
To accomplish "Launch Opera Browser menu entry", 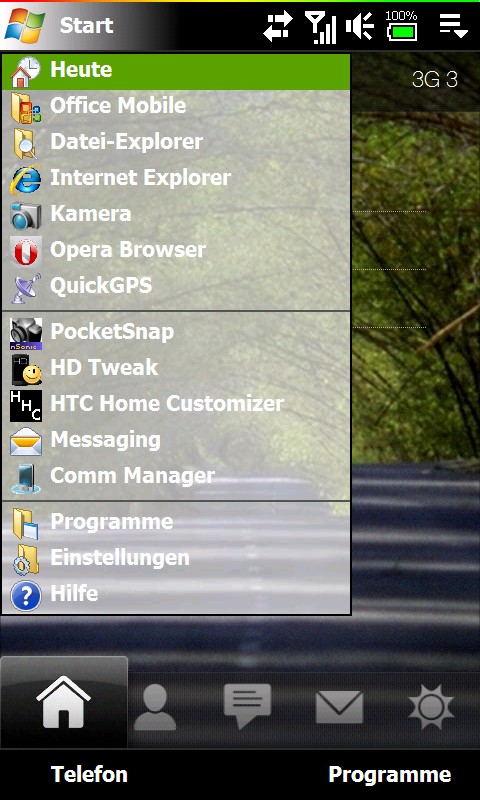I will tap(176, 250).
